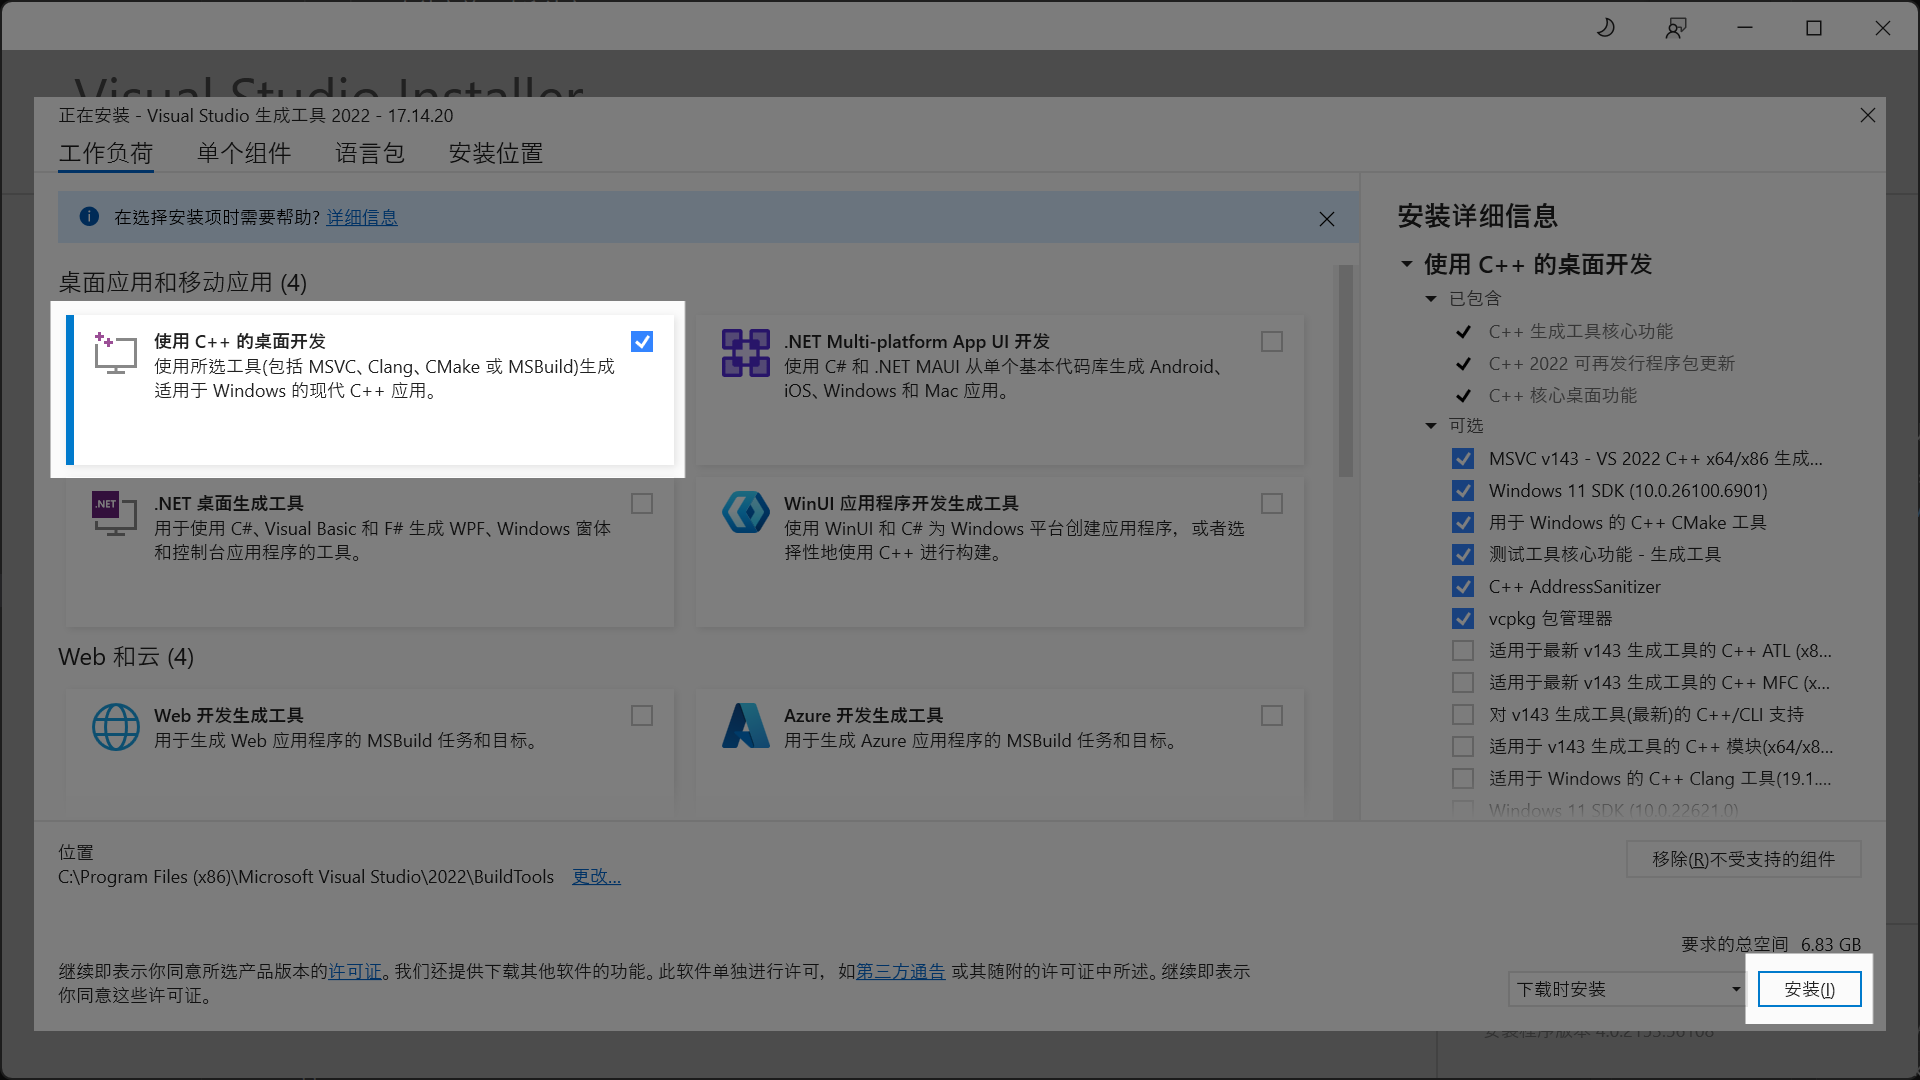Screen dimensions: 1920x1080
Task: Uncheck vcpkg 包管理器 component
Action: (x=1463, y=619)
